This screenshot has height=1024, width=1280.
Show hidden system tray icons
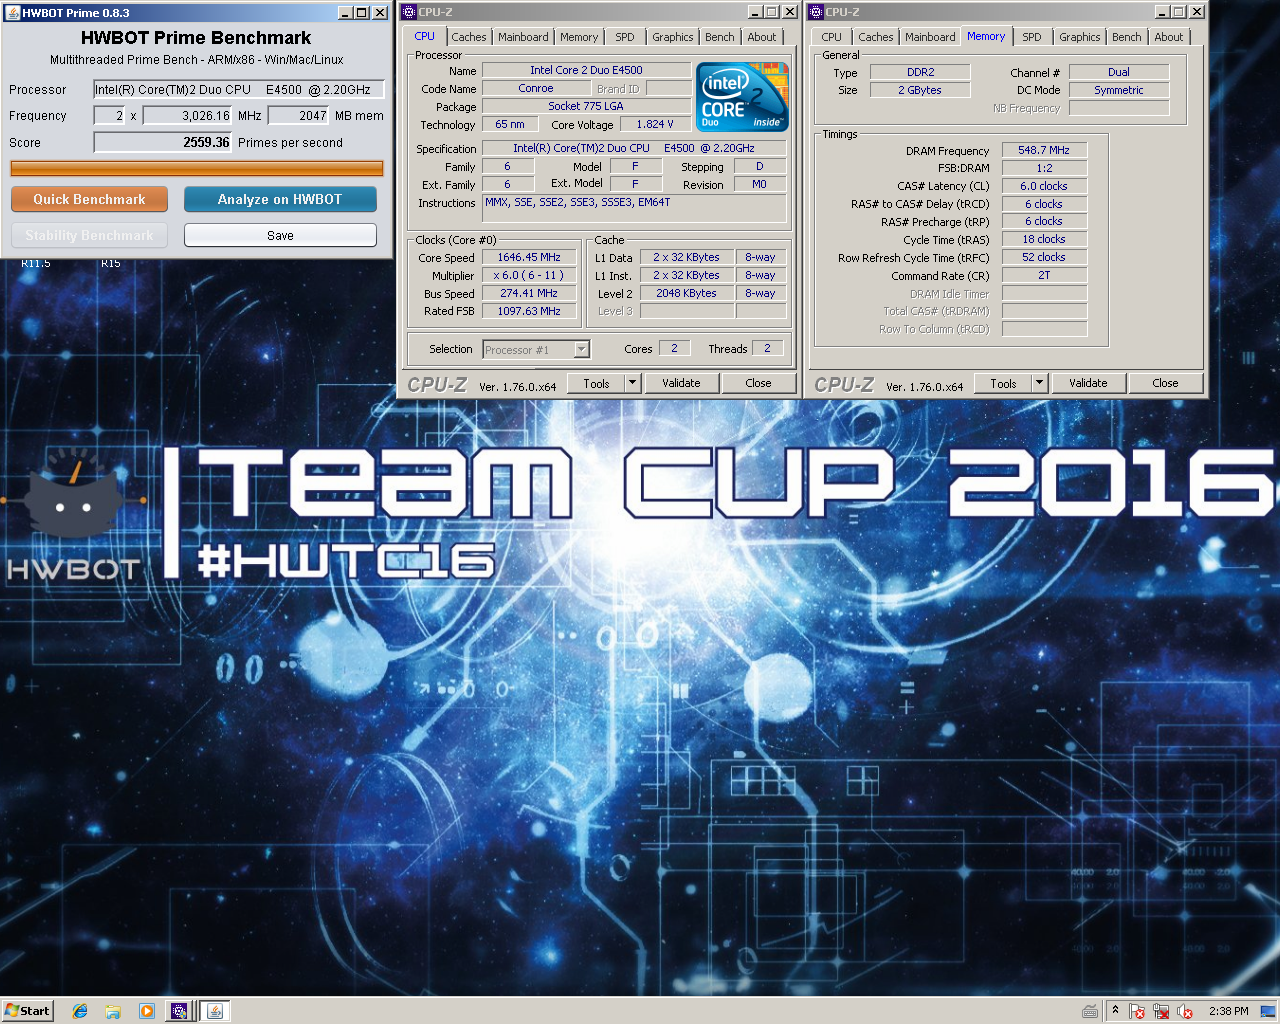pos(1115,1010)
